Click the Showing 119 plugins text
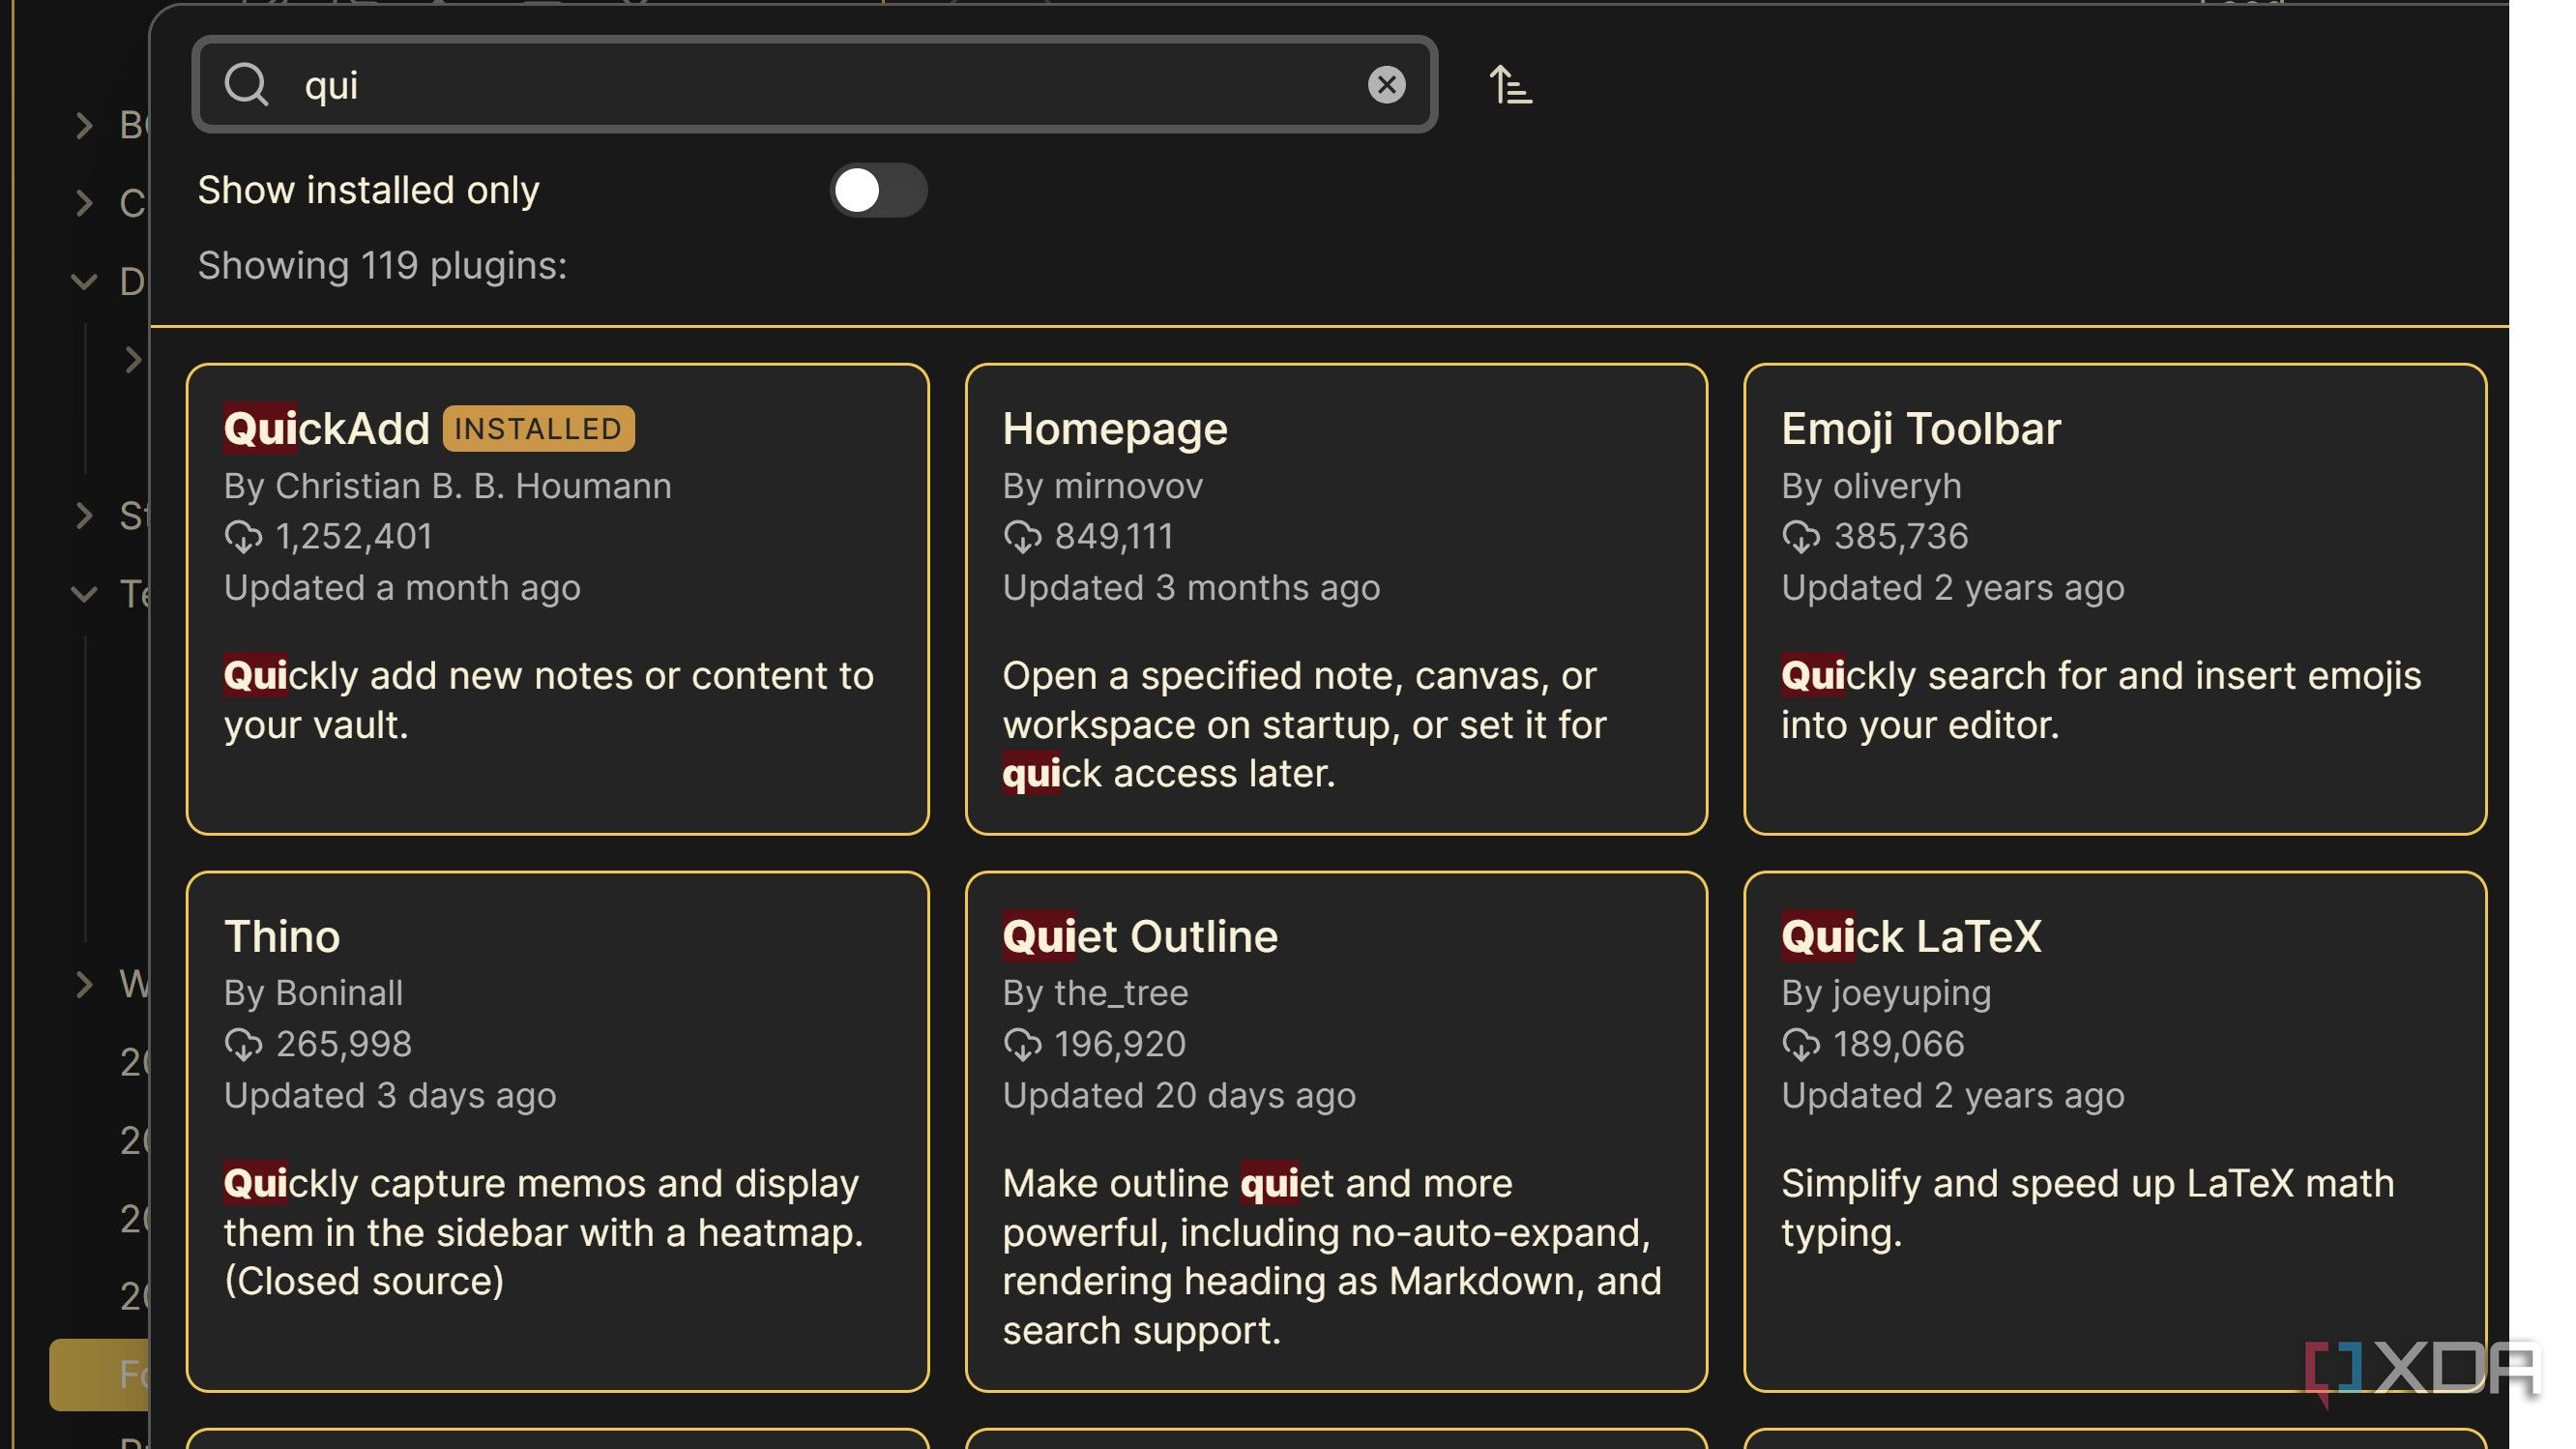 [382, 266]
